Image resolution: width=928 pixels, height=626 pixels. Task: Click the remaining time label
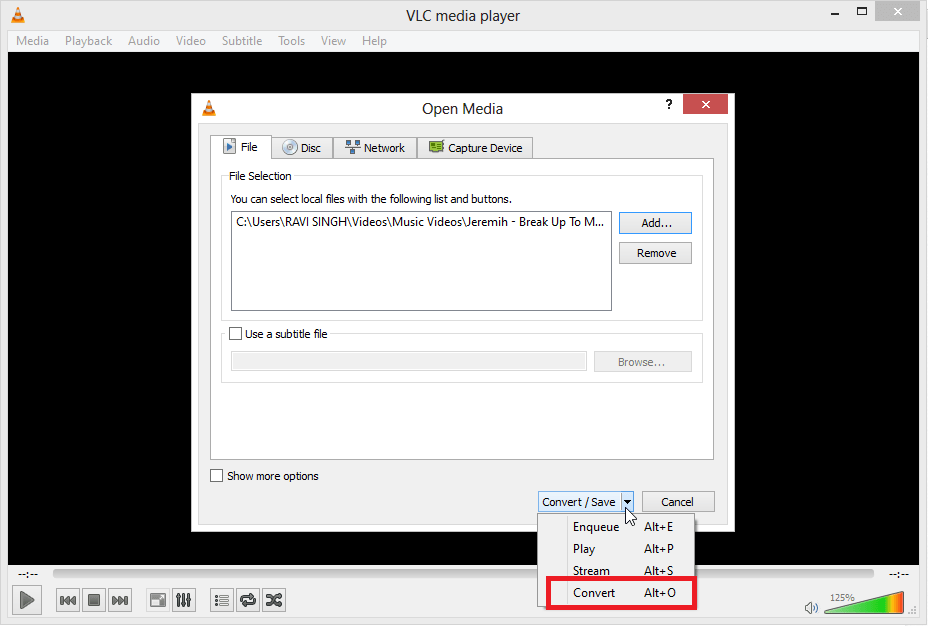click(x=898, y=574)
